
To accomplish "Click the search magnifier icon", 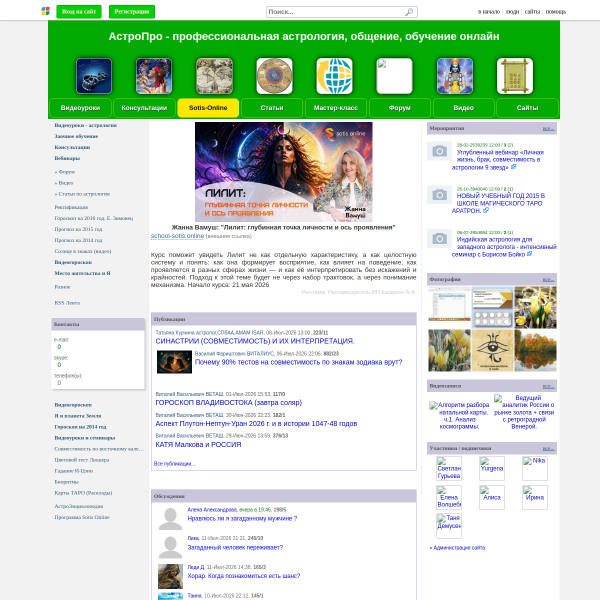I will coord(409,12).
